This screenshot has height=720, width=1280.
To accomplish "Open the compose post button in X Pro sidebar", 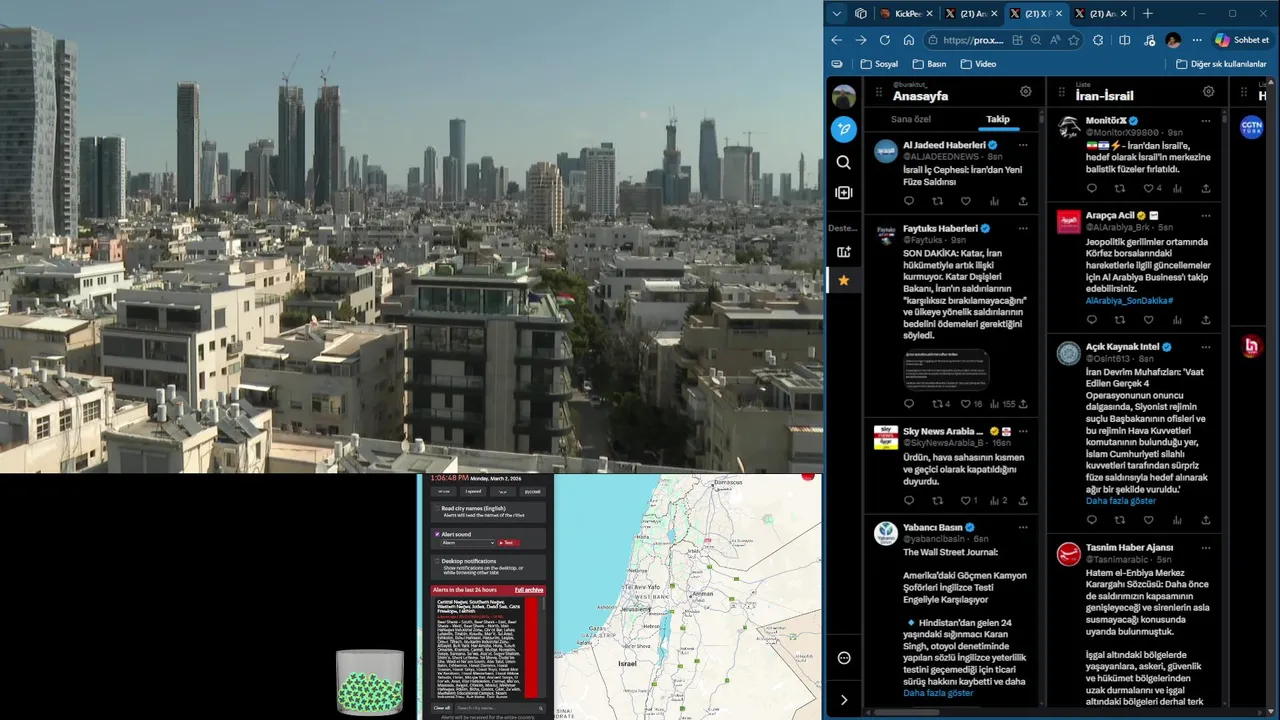I will coord(844,129).
